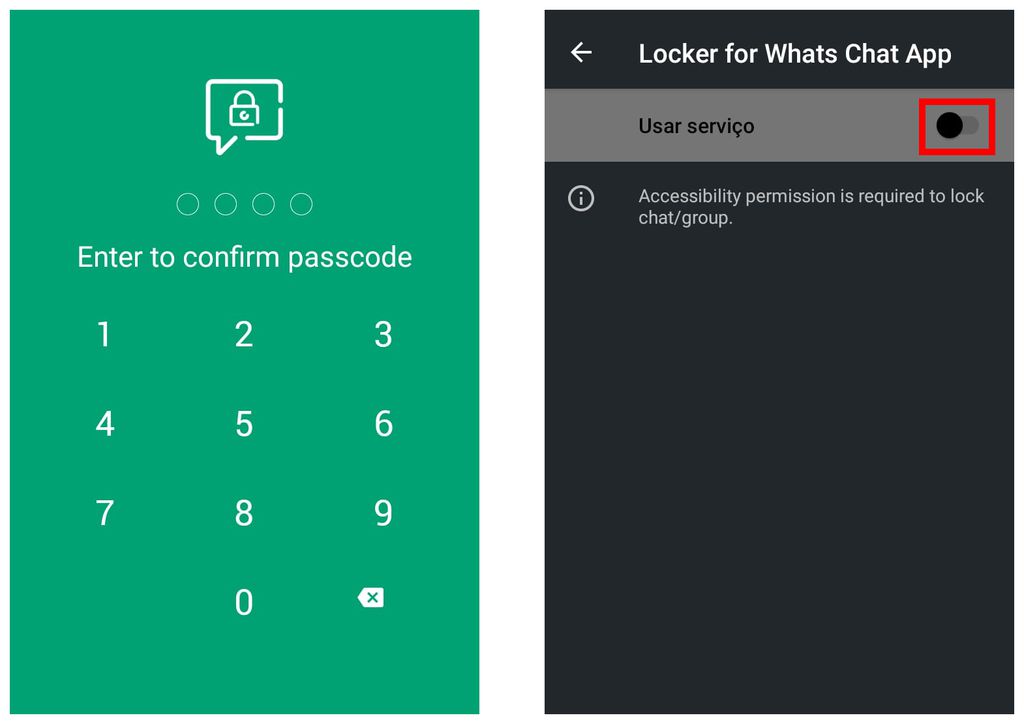Go back using the arrow in Locker header

tap(581, 52)
